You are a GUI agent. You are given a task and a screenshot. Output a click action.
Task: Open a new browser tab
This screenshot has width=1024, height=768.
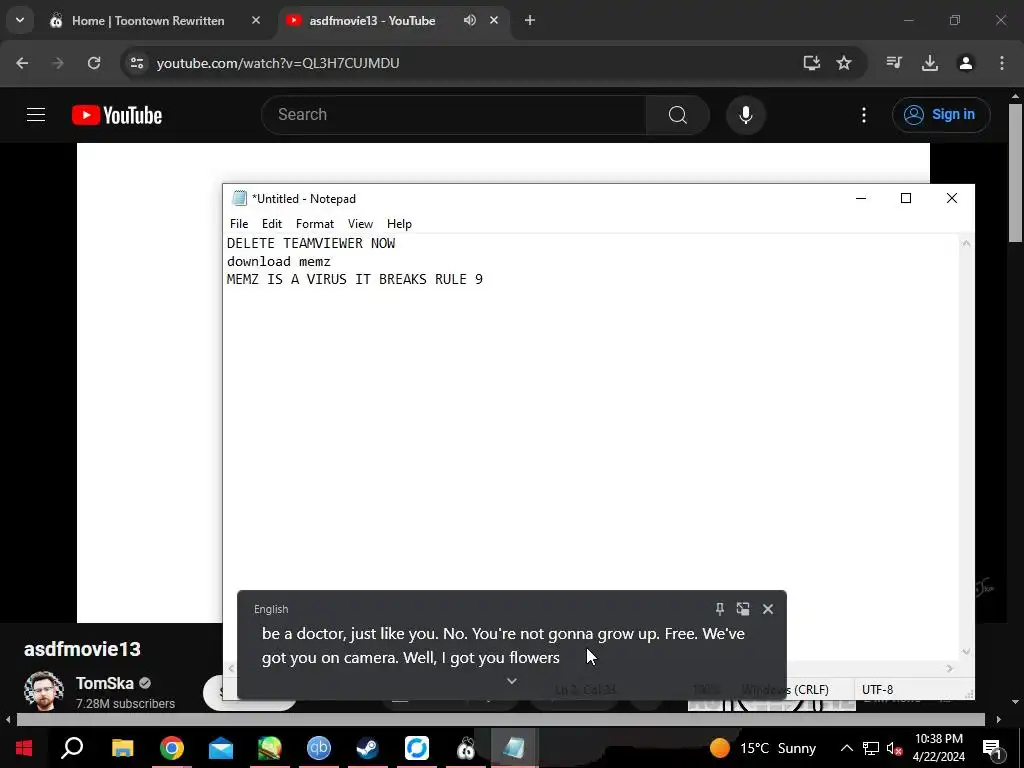tap(530, 20)
